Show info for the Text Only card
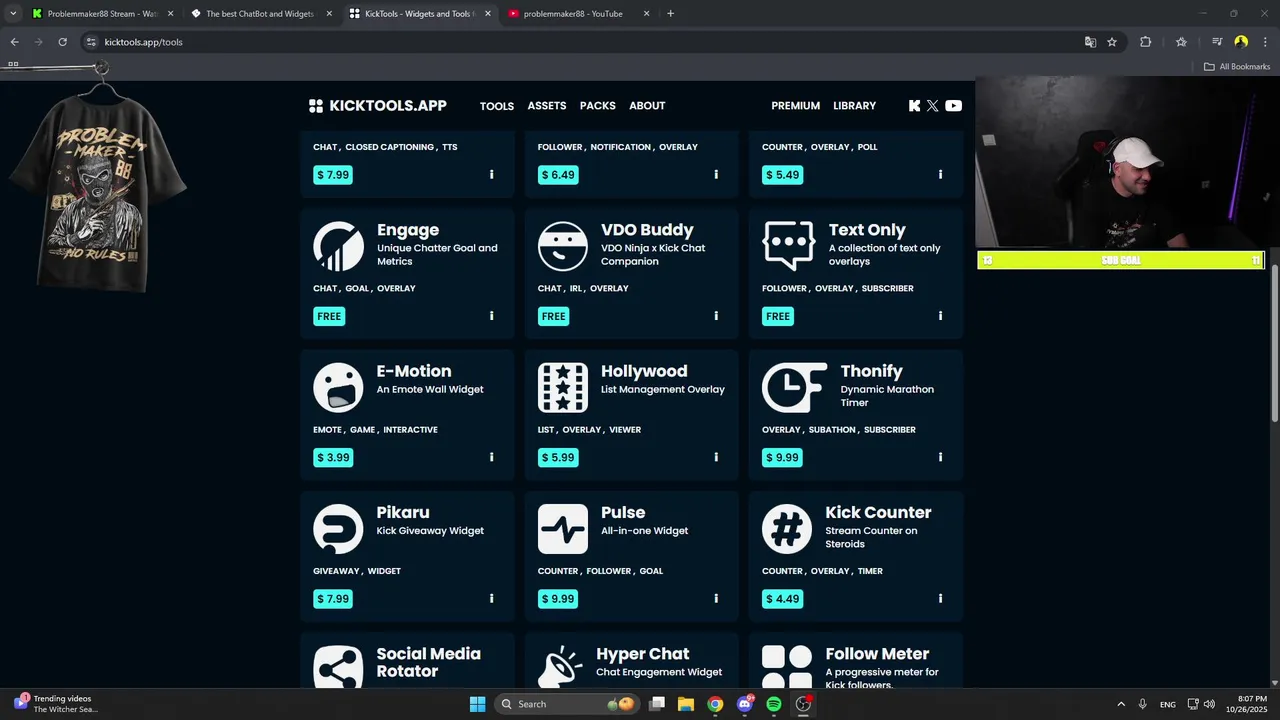Screen dimensions: 1280x720 [940, 316]
